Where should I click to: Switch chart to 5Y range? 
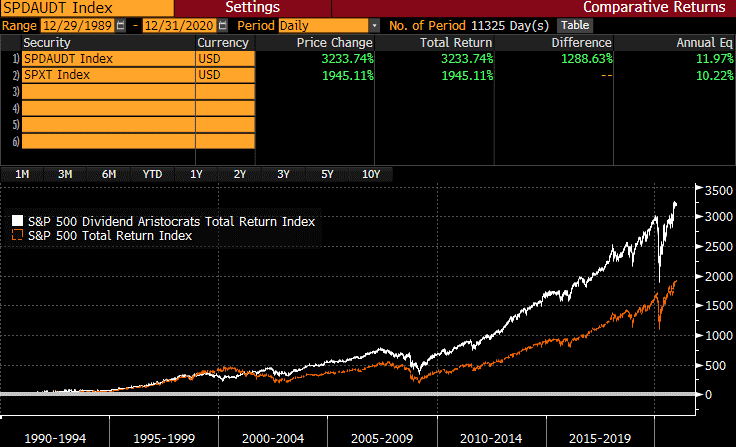point(327,174)
